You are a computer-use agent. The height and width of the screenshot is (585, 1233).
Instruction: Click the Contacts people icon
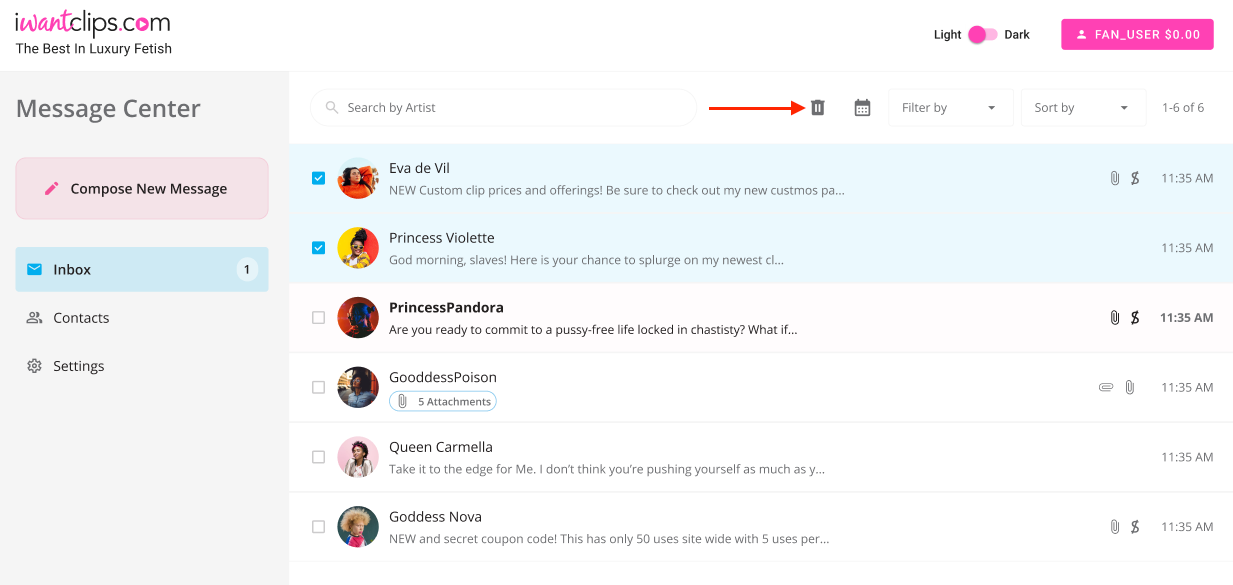35,318
